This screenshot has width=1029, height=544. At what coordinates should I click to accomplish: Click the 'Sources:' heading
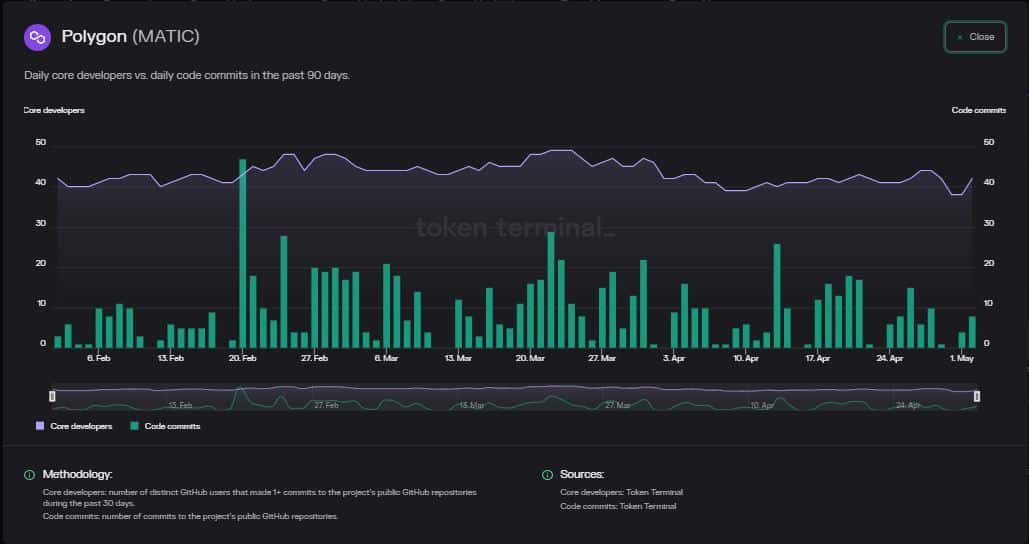[x=582, y=474]
